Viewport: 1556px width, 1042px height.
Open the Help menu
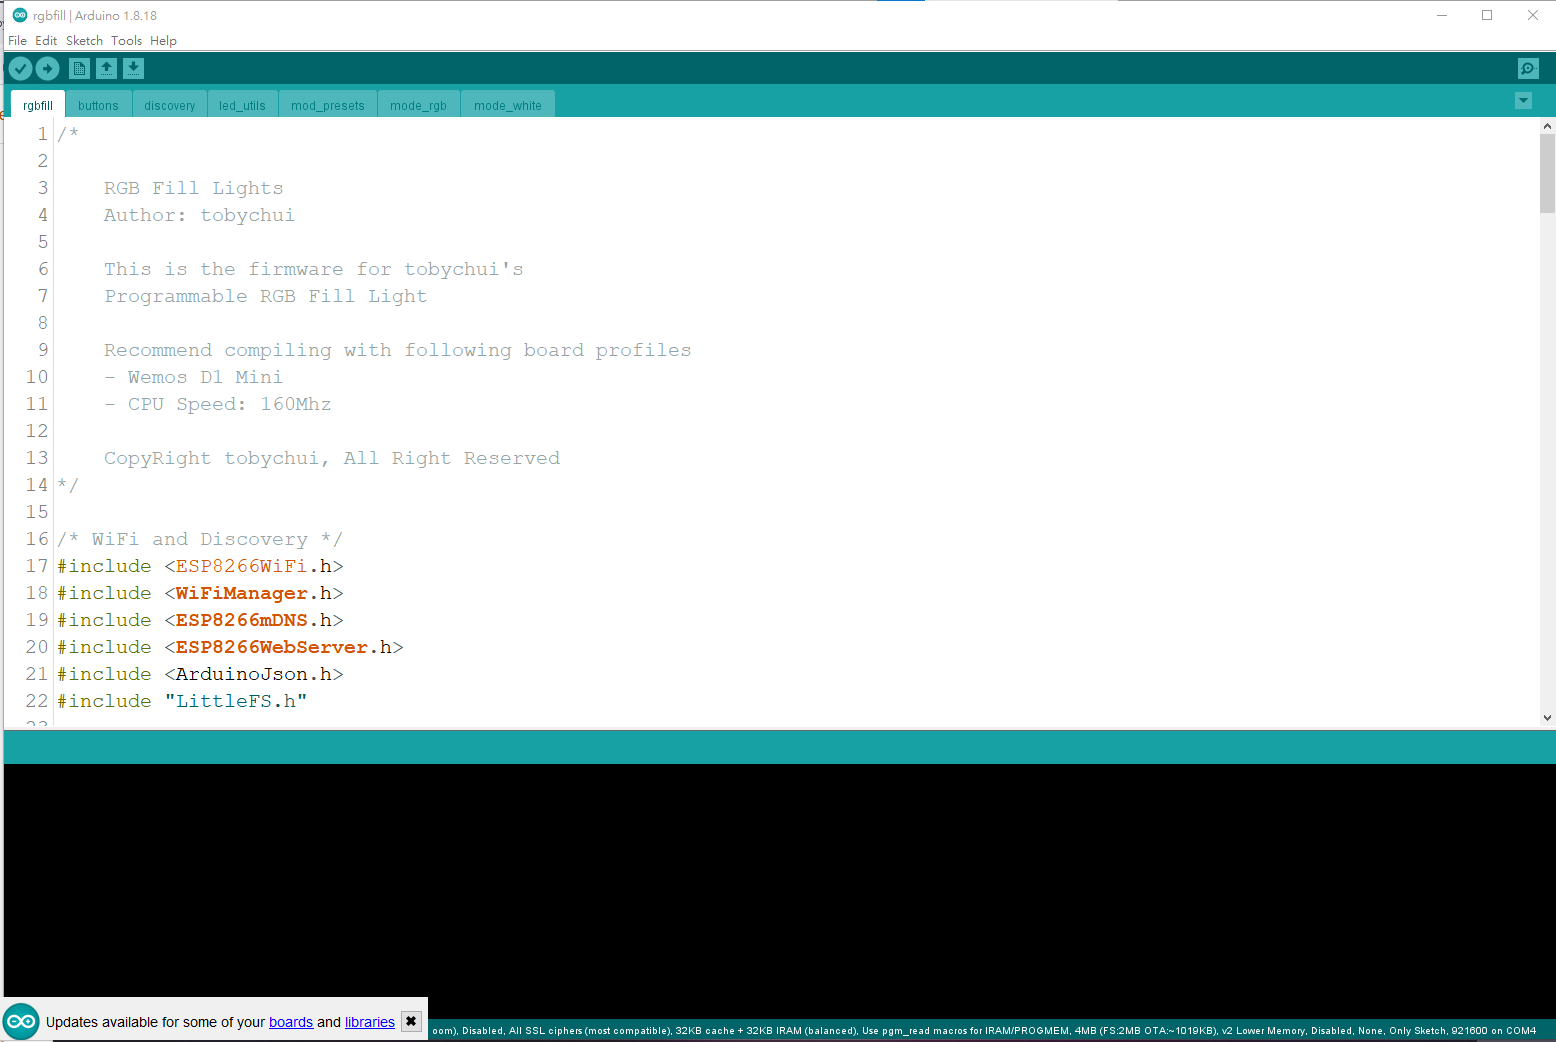click(x=163, y=41)
